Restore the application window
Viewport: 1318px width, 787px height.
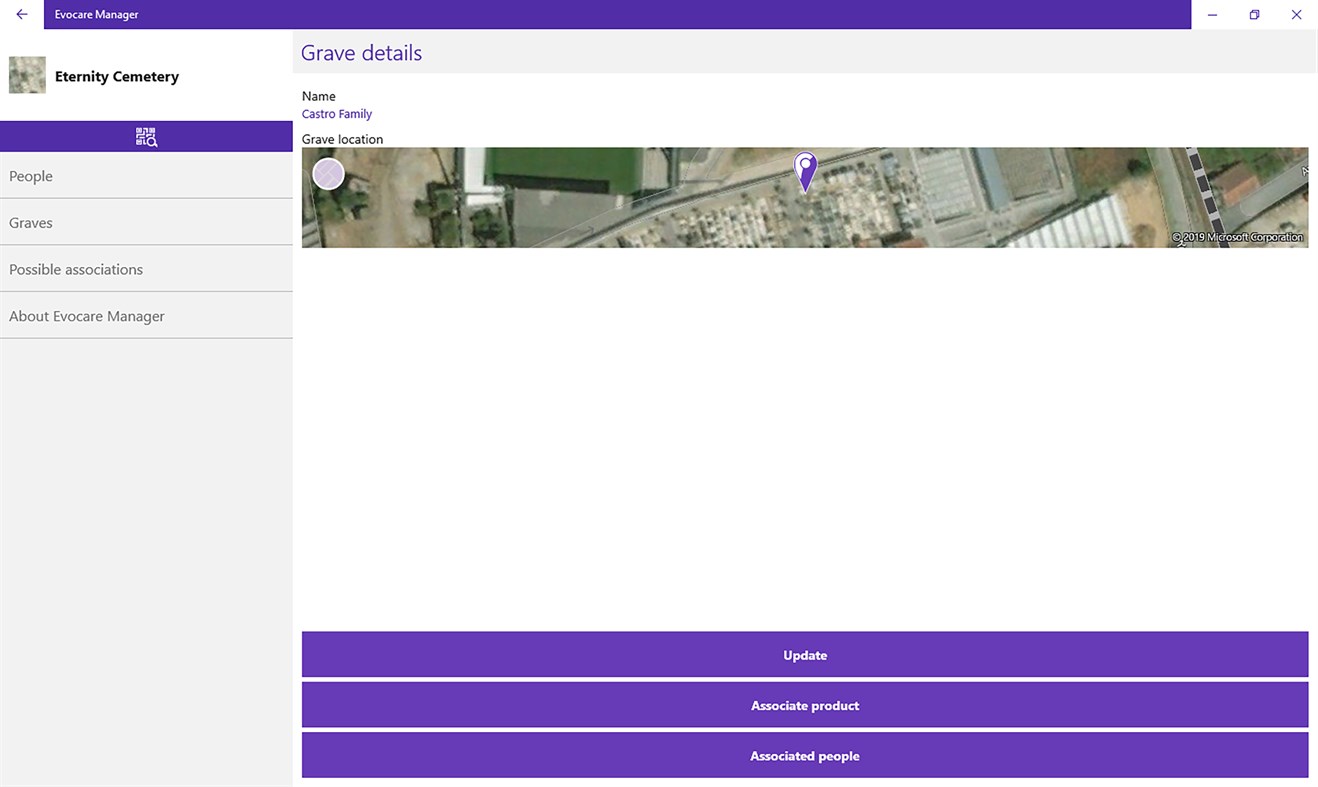[x=1254, y=14]
